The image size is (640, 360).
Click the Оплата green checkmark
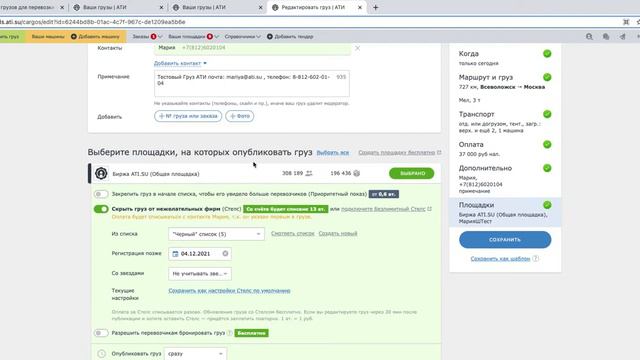[547, 144]
